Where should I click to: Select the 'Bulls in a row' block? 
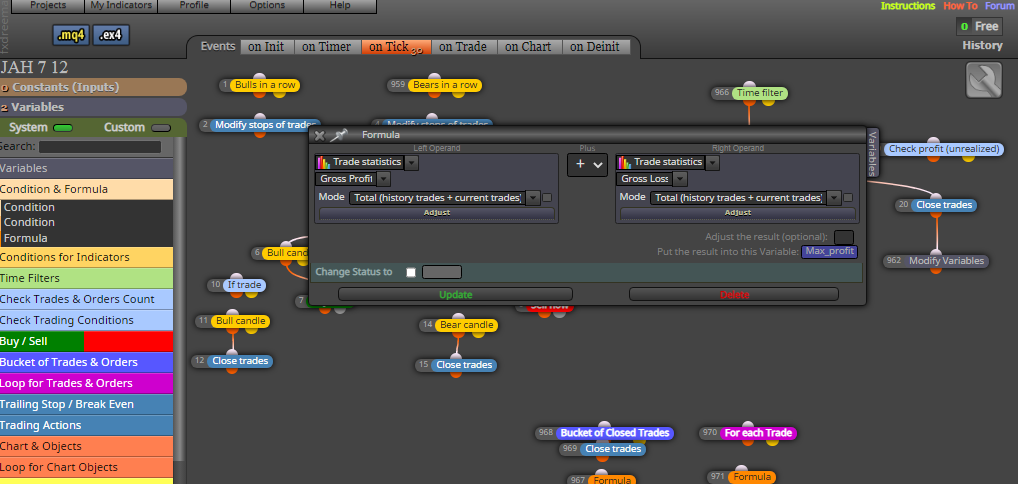point(265,85)
